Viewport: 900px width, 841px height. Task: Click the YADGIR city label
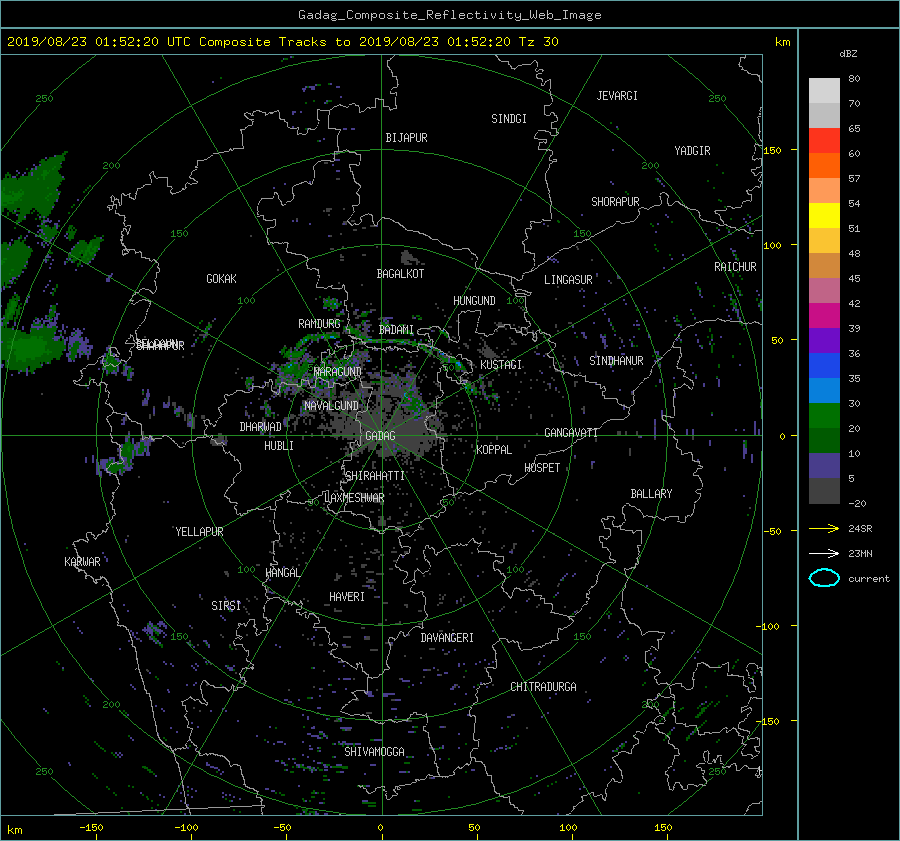tap(692, 151)
